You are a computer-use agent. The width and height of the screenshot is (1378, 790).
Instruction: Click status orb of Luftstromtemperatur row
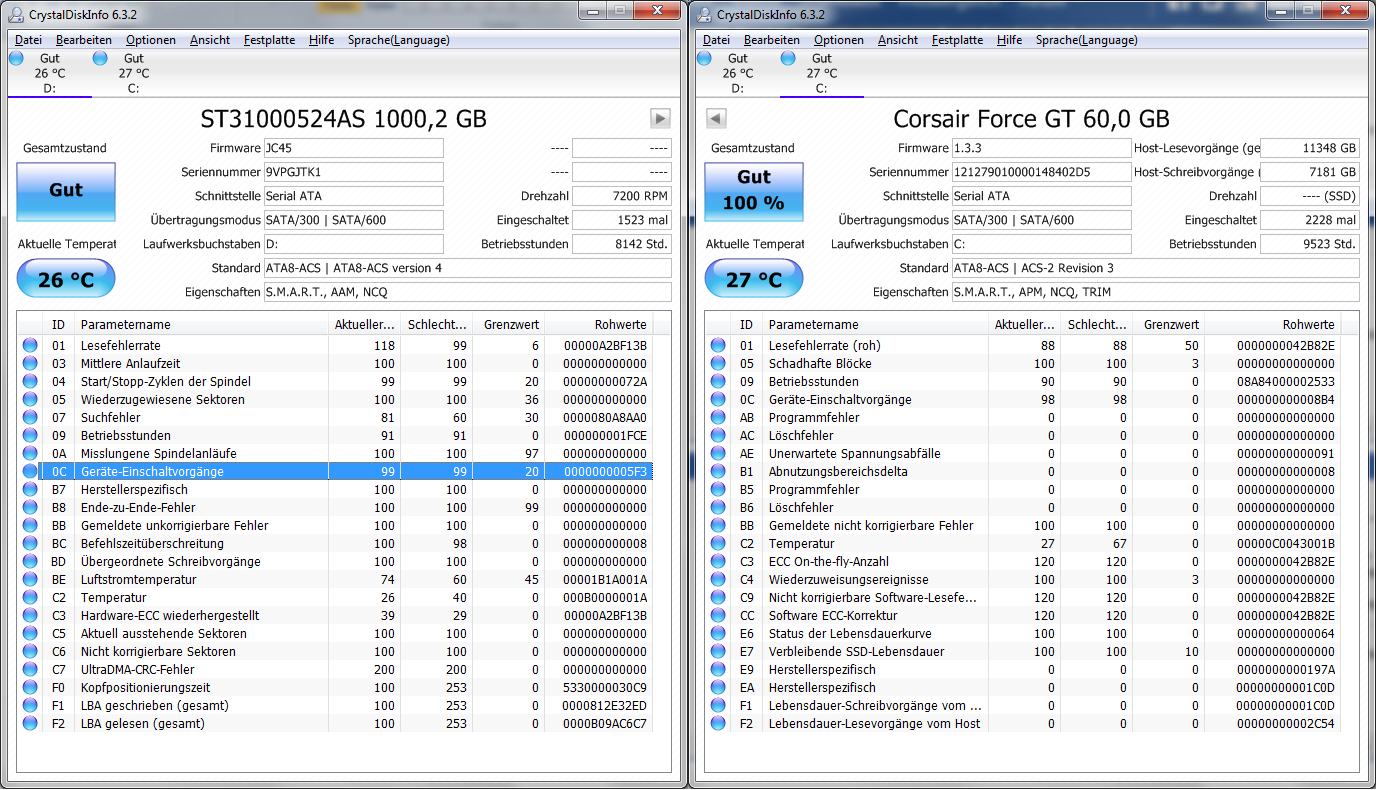(x=30, y=580)
